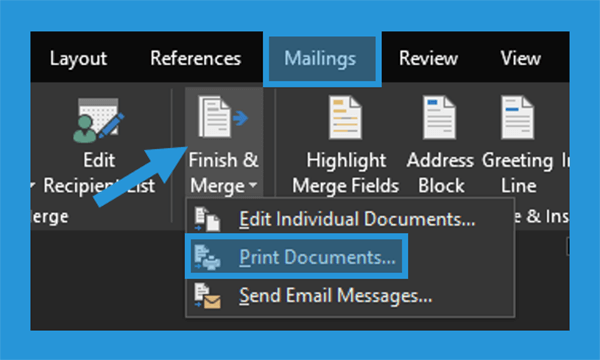The width and height of the screenshot is (600, 360).
Task: Select the Mailings tab
Action: [x=320, y=59]
